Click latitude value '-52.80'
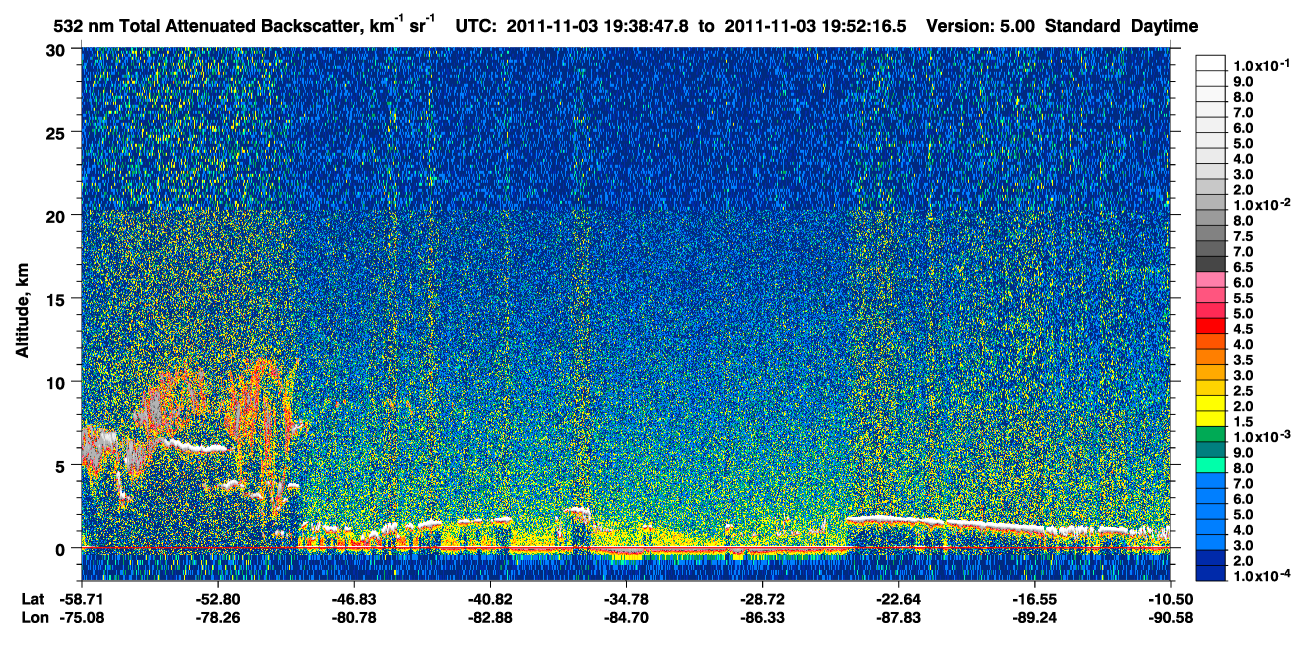The width and height of the screenshot is (1300, 667). [218, 599]
